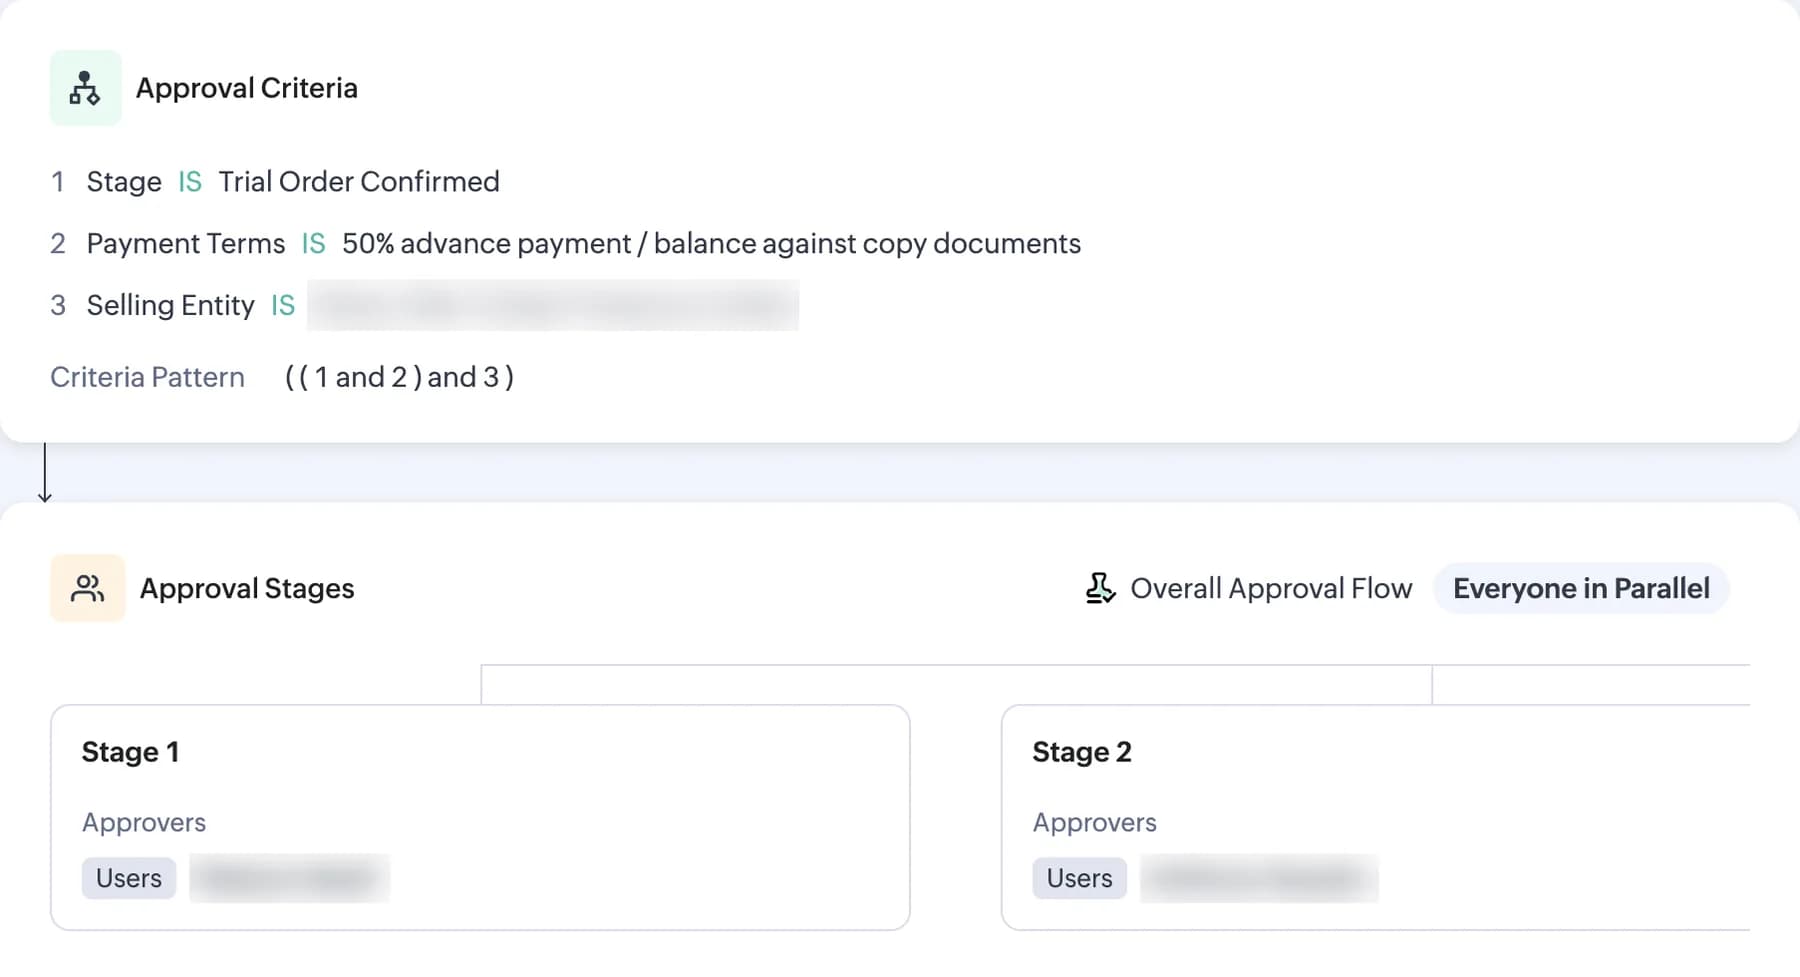This screenshot has height=977, width=1800.
Task: Select the Everyone in Parallel badge
Action: tap(1581, 588)
